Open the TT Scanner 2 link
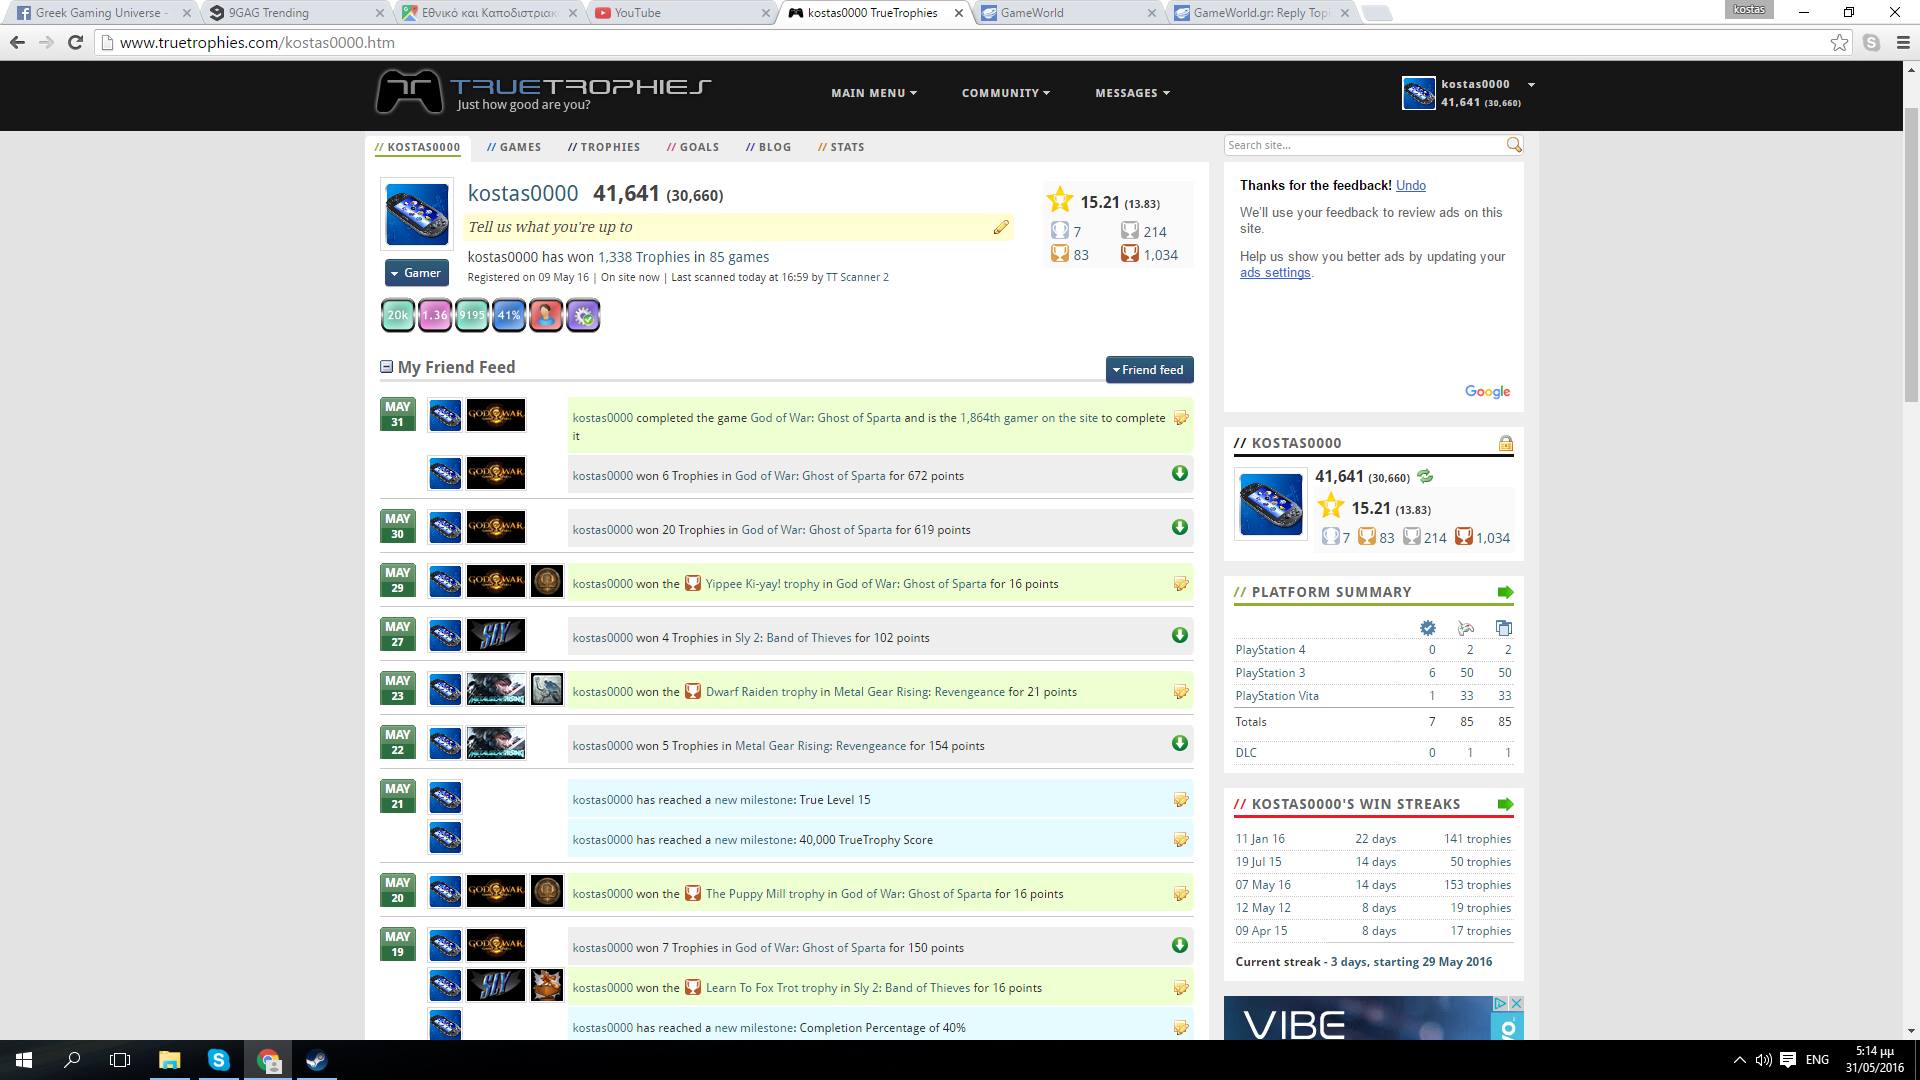Viewport: 1920px width, 1080px height. 857,277
